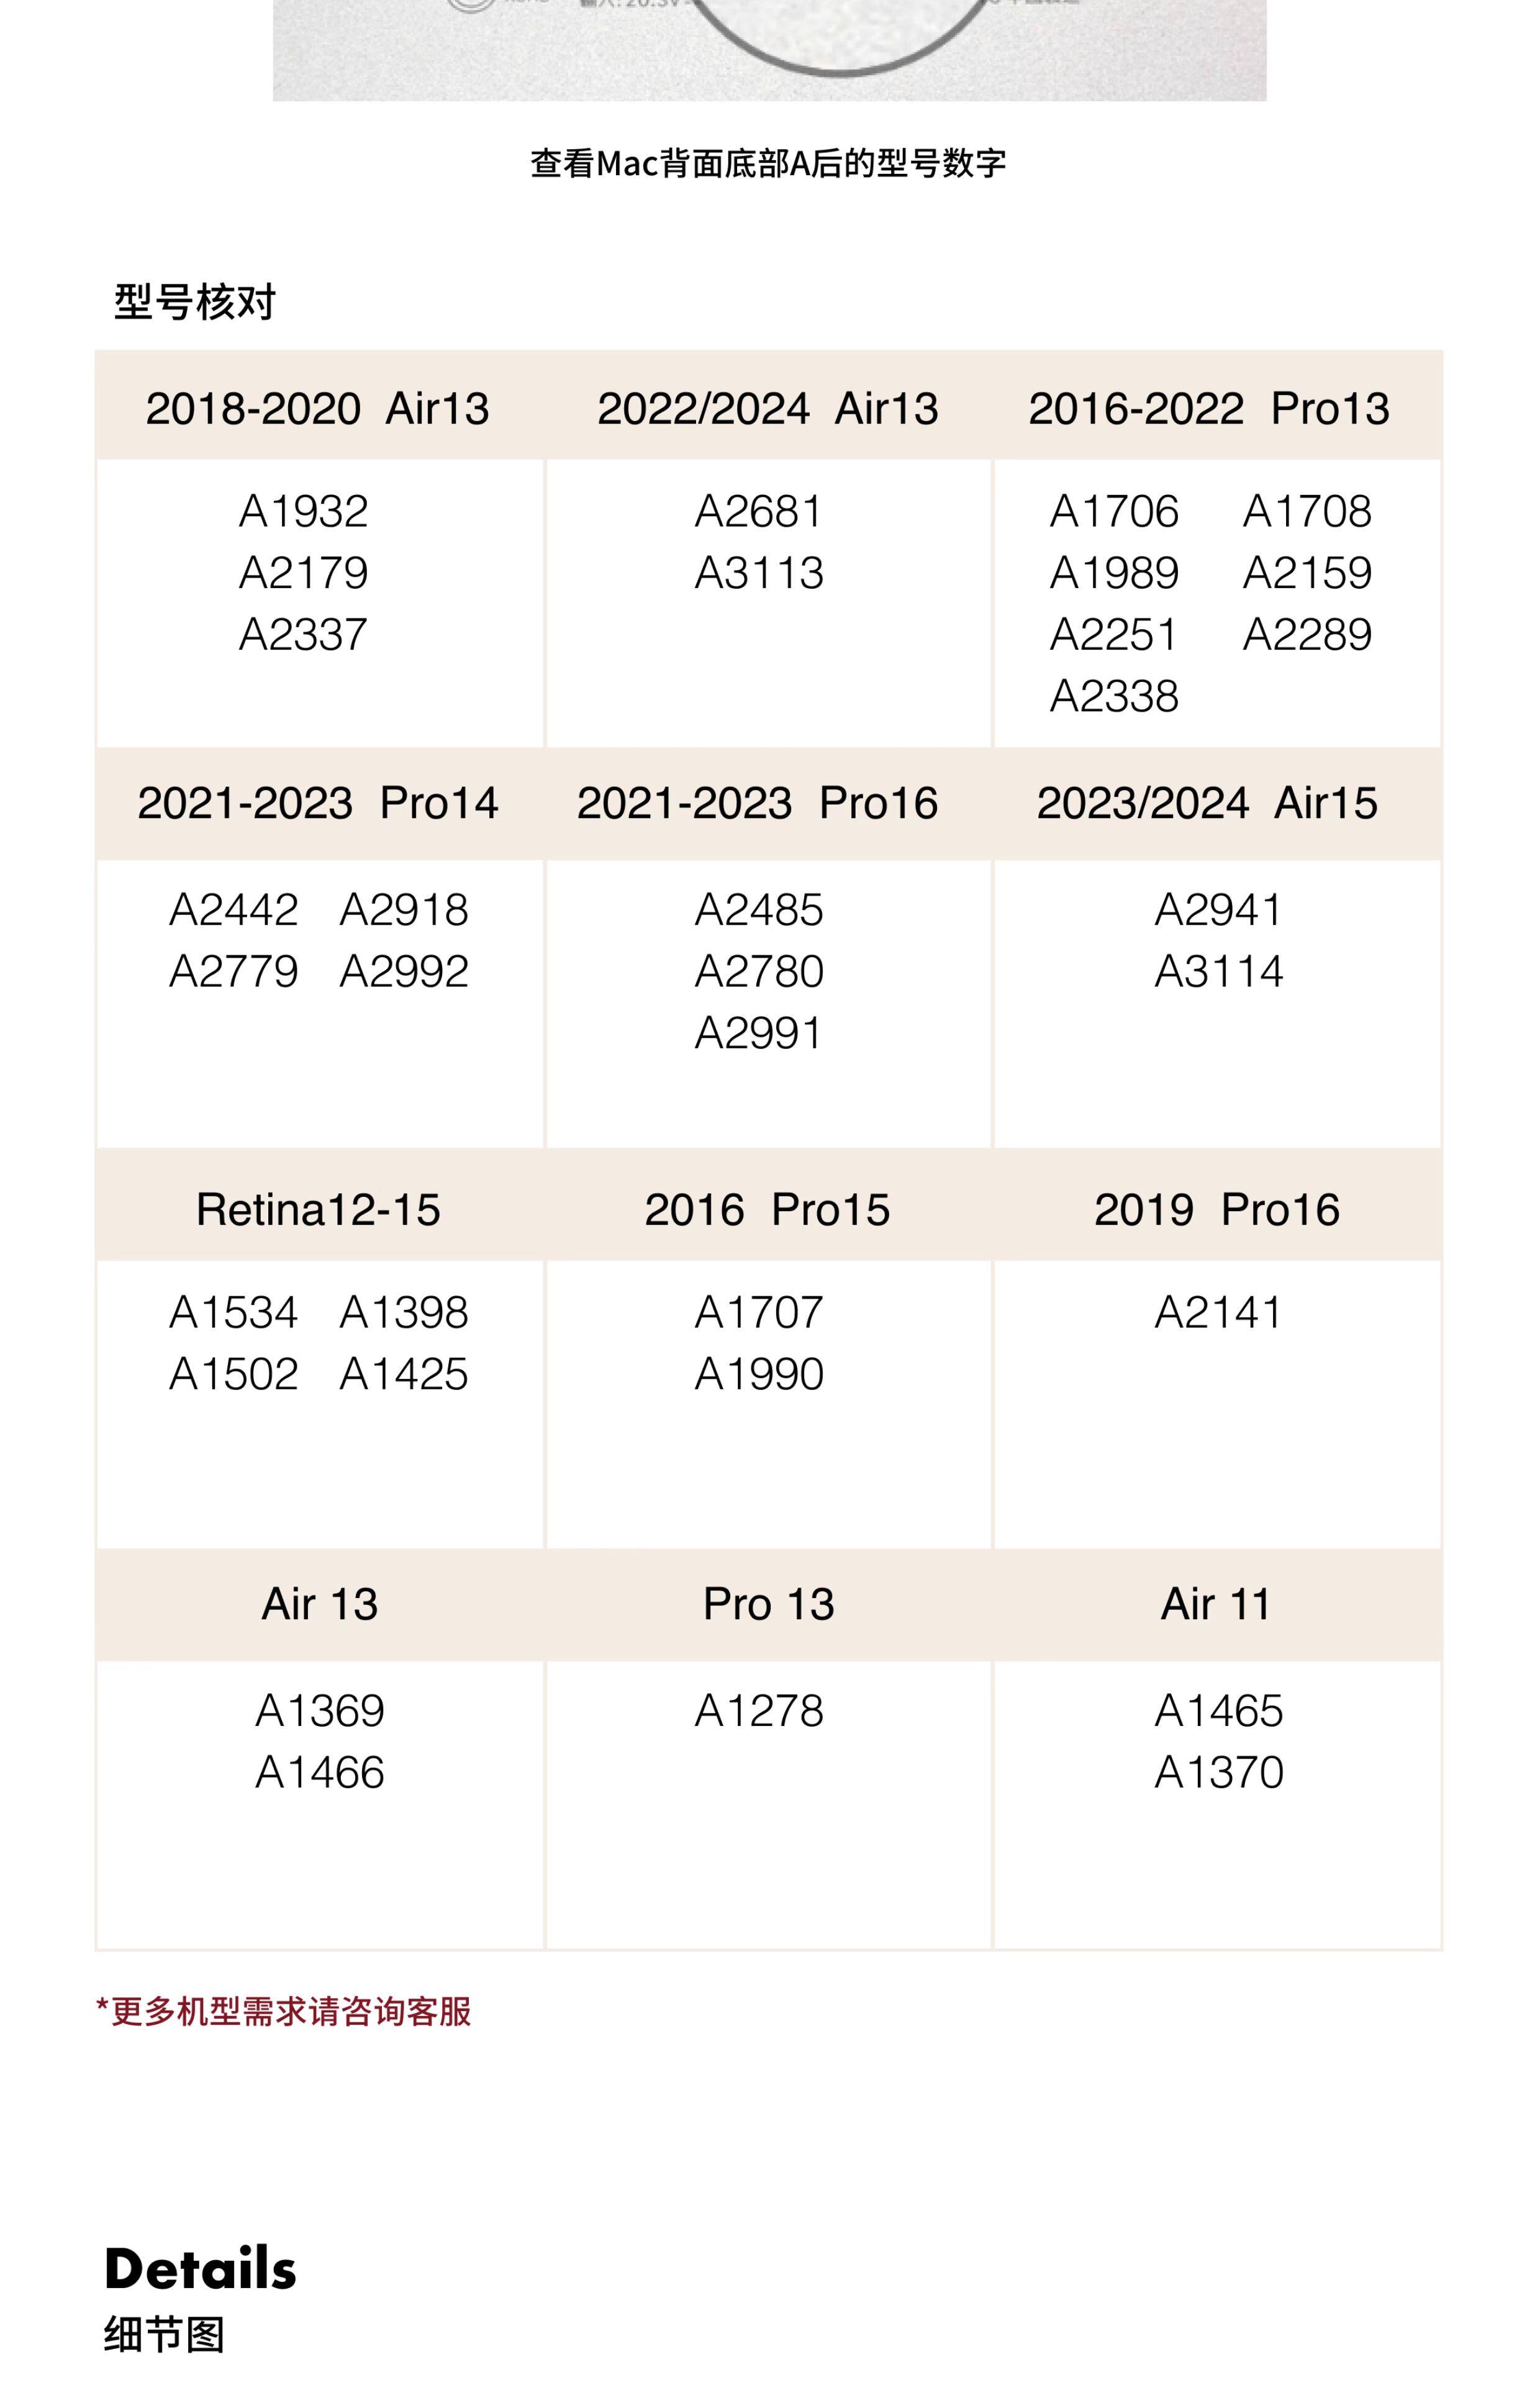
Task: Click the 2022/2024 Air13 header cell
Action: point(767,408)
